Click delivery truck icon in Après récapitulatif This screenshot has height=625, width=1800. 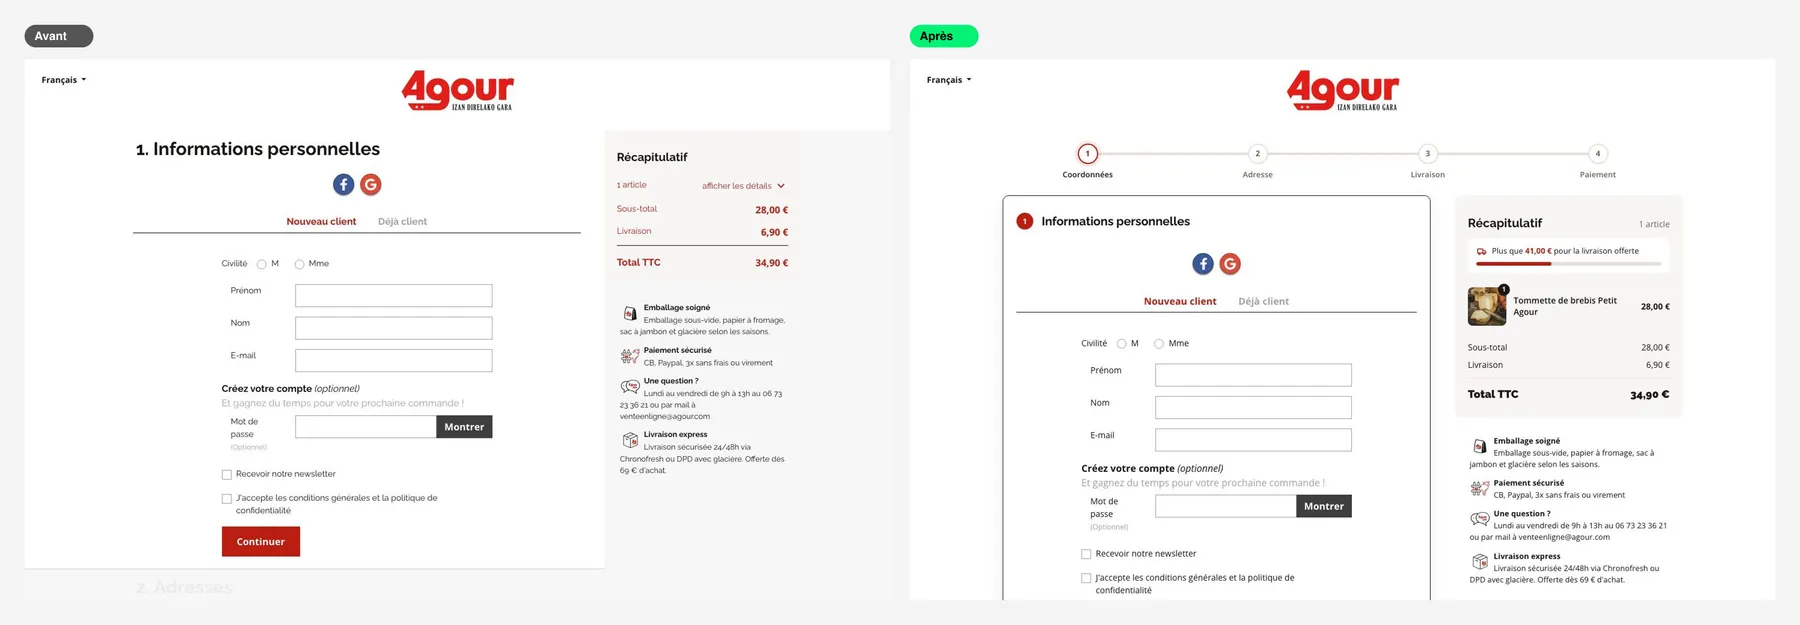1481,252
